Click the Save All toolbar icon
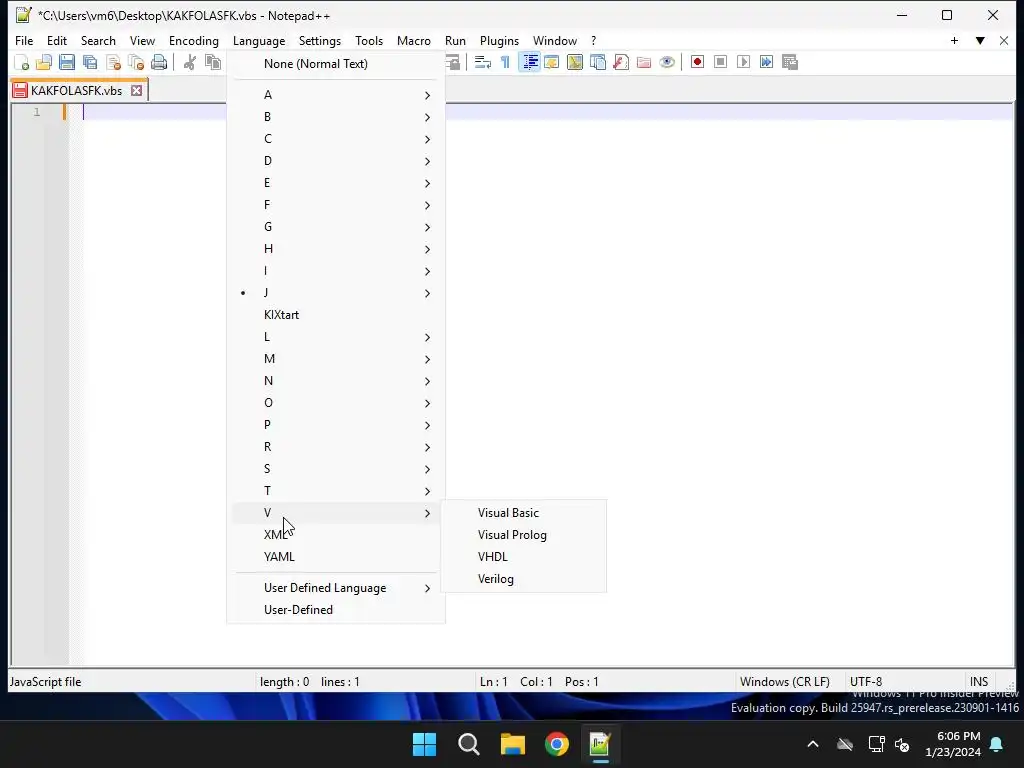 90,62
